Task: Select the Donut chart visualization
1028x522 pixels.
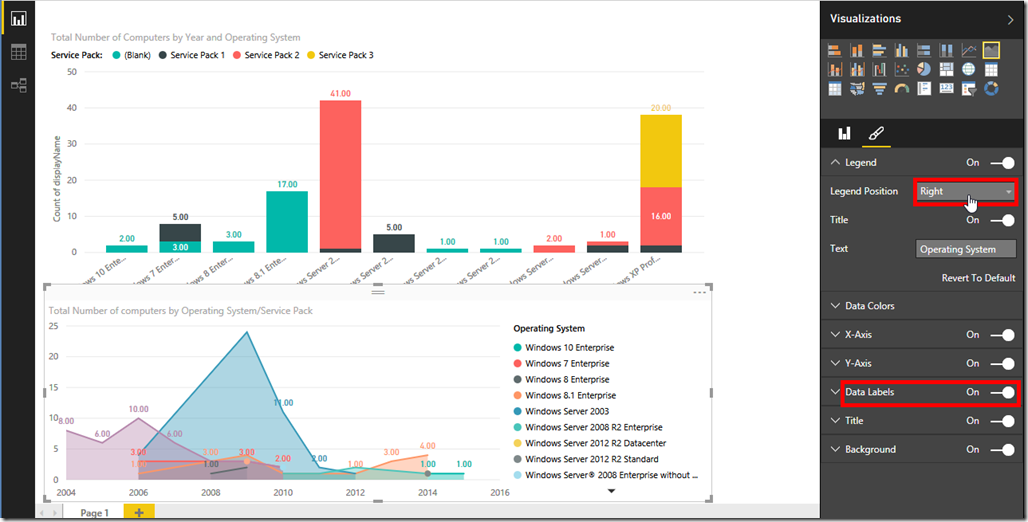Action: point(991,89)
